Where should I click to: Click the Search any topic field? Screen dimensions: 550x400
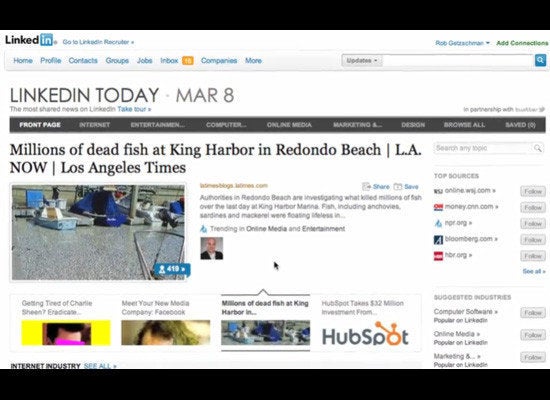click(x=483, y=148)
